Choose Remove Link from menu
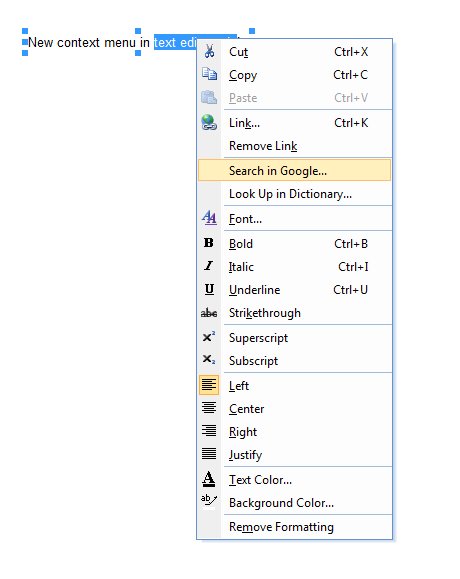This screenshot has width=460, height=579. [x=295, y=145]
